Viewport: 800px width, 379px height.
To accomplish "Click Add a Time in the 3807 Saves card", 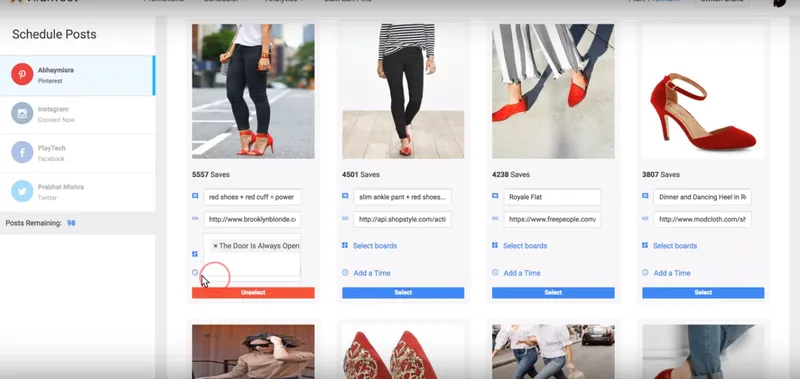I will [x=672, y=273].
